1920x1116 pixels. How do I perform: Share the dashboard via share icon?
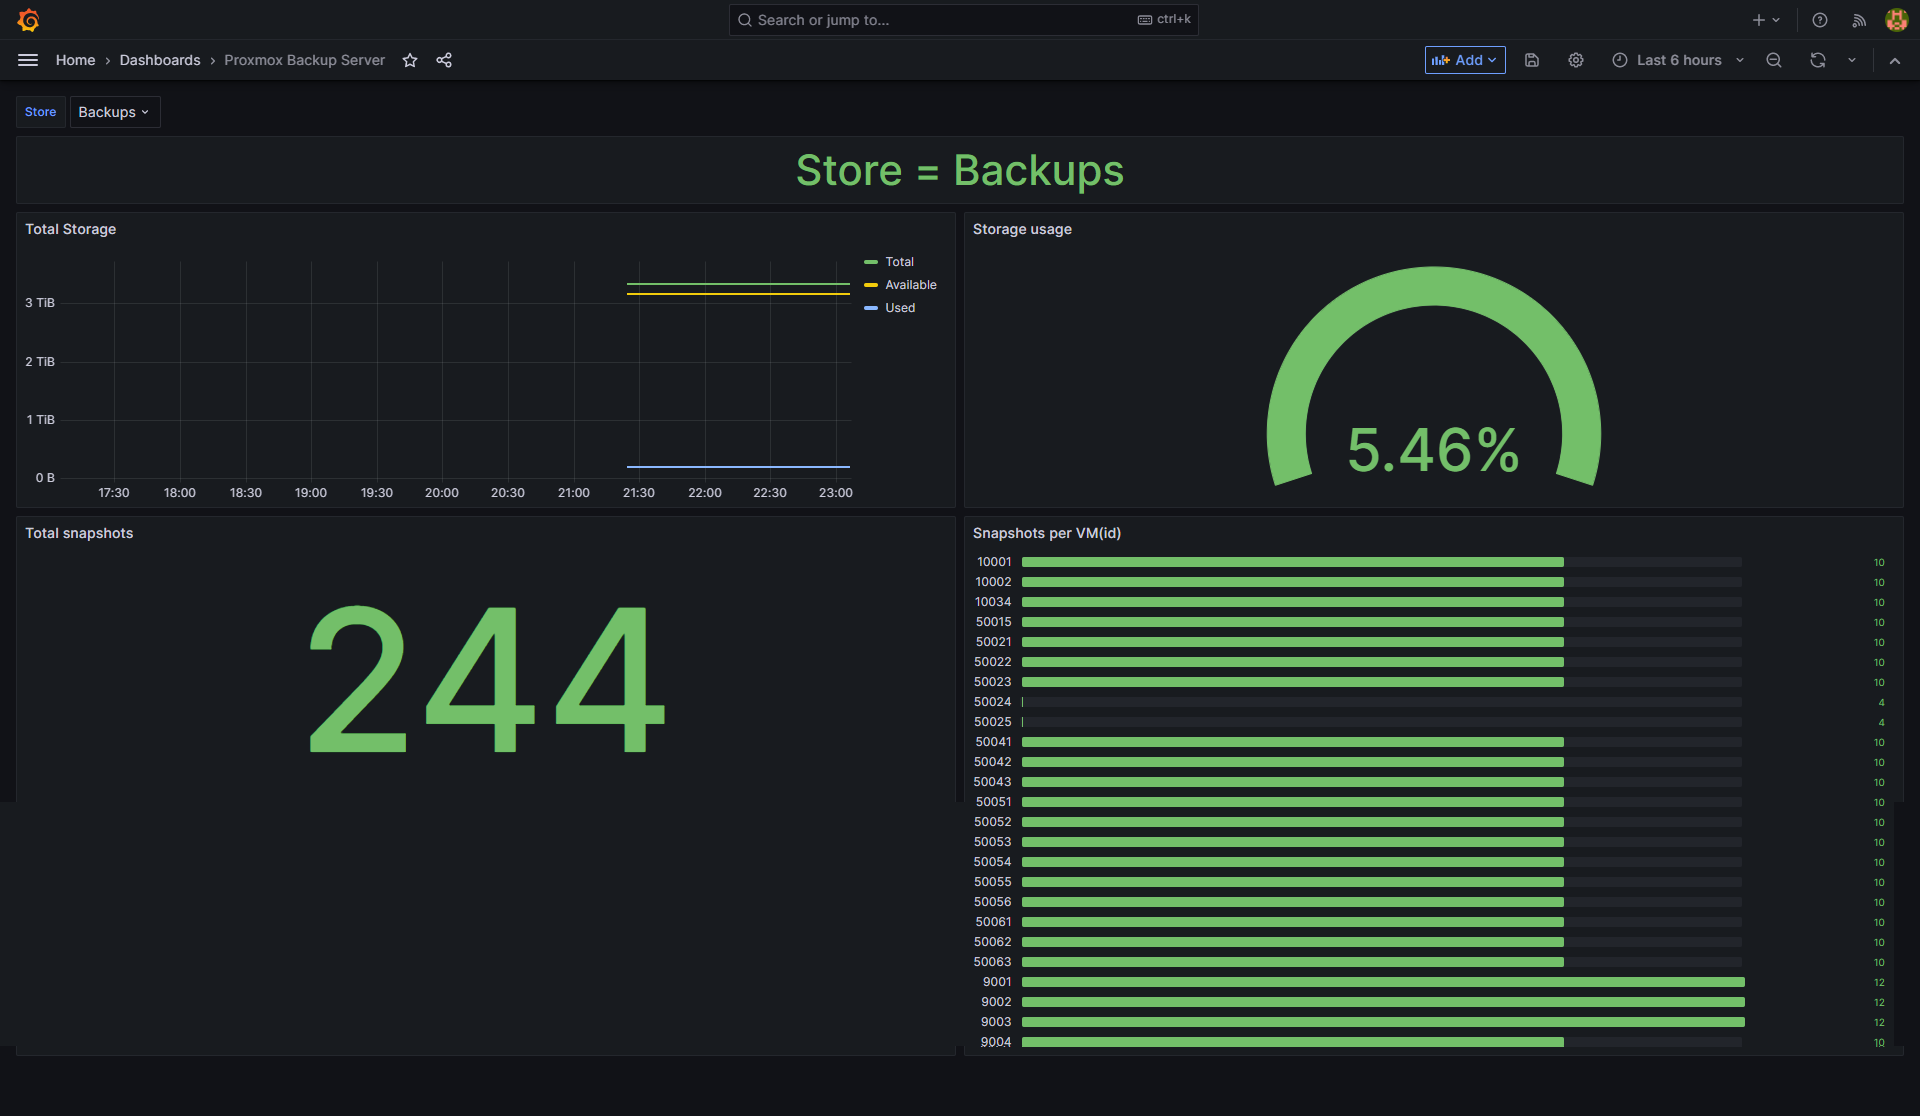444,60
